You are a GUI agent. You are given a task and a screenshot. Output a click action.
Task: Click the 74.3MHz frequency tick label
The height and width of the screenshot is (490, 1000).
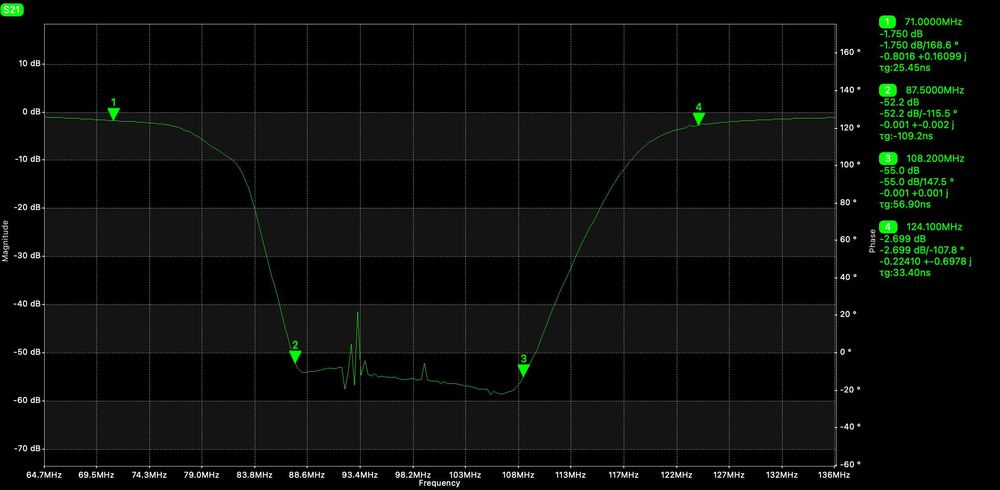click(149, 475)
